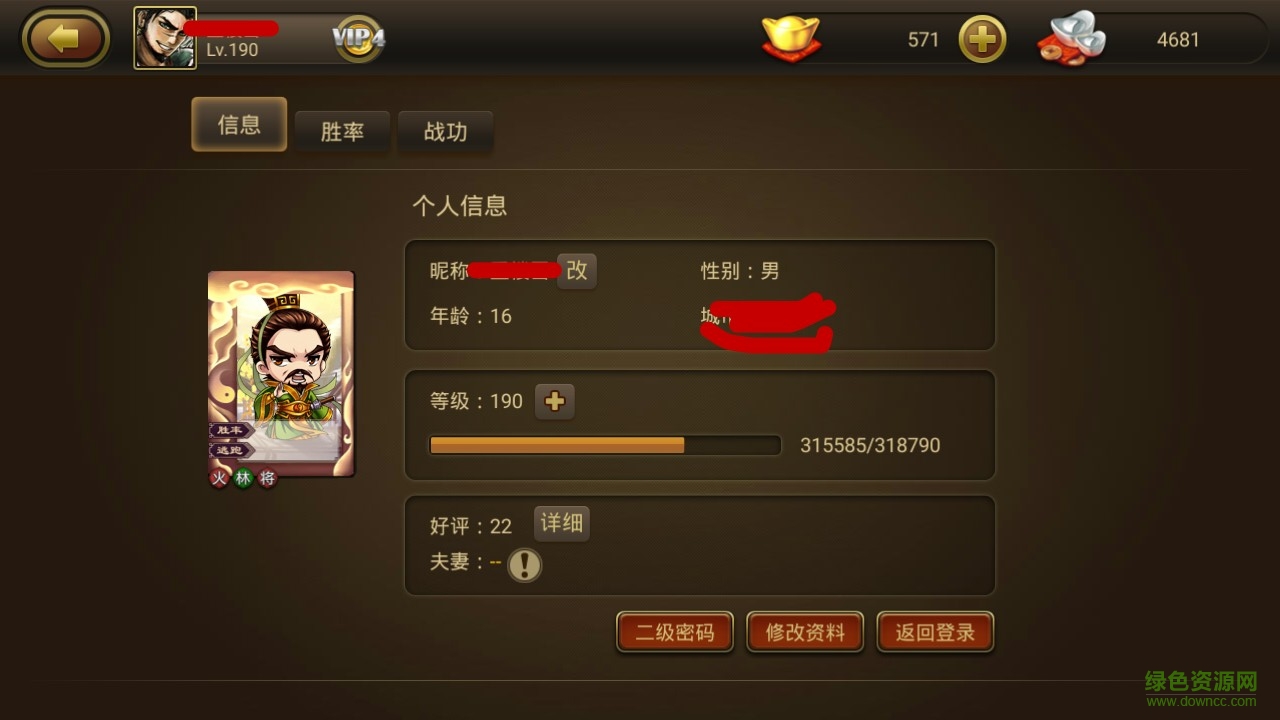Switch to the 战功 tab
This screenshot has height=720, width=1280.
click(445, 131)
